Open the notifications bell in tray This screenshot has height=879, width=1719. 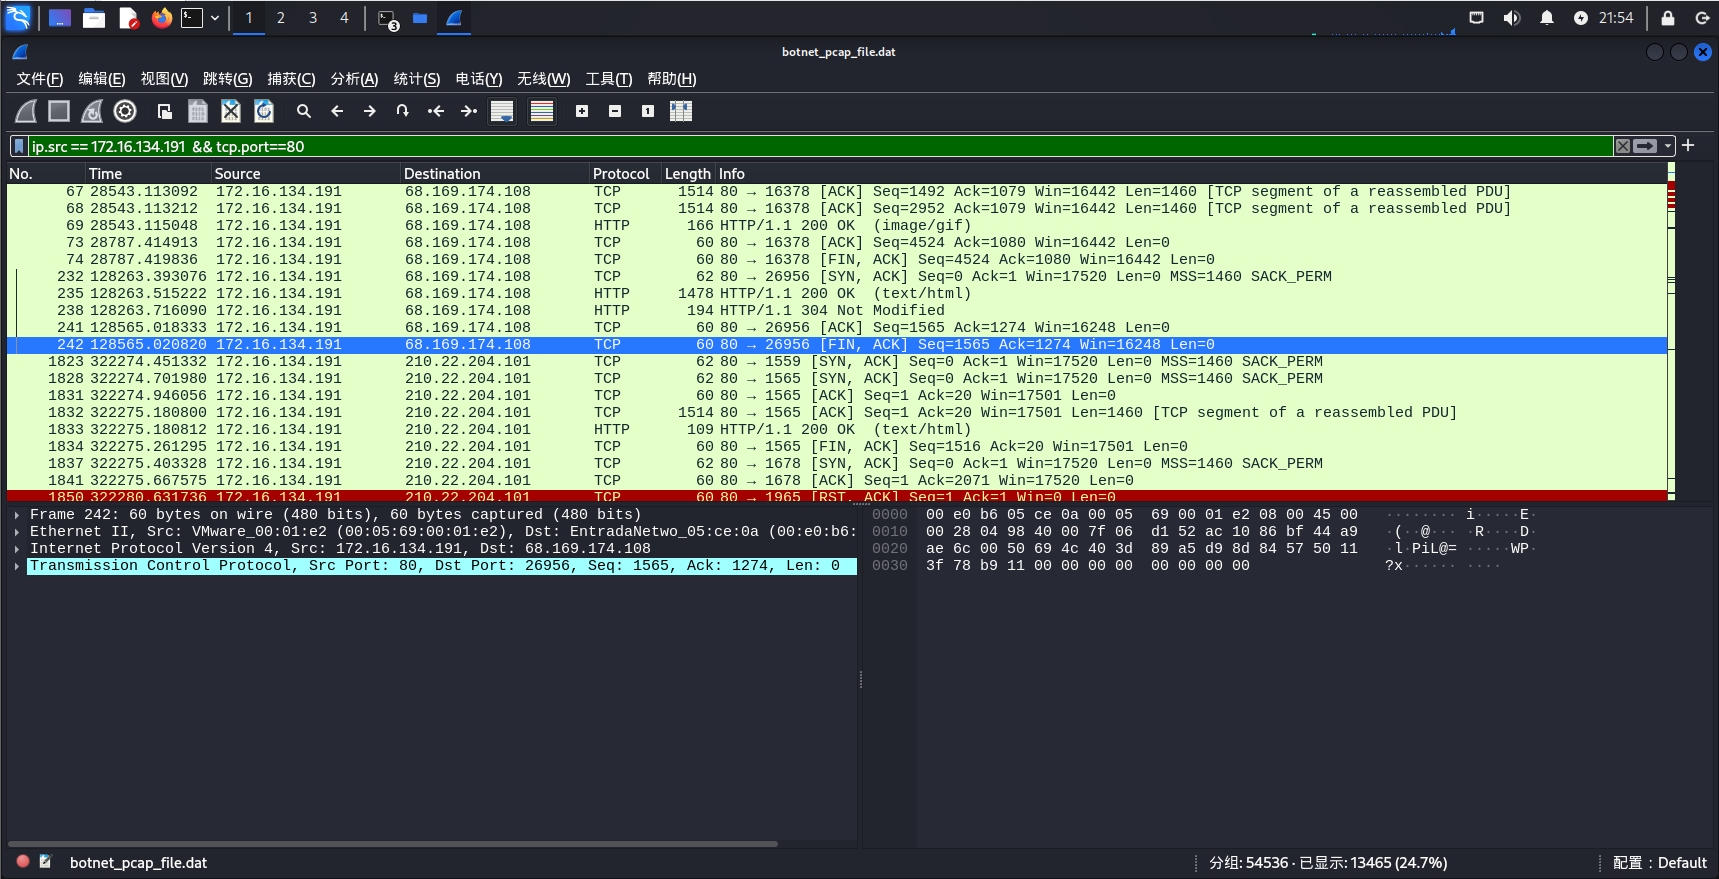1547,18
